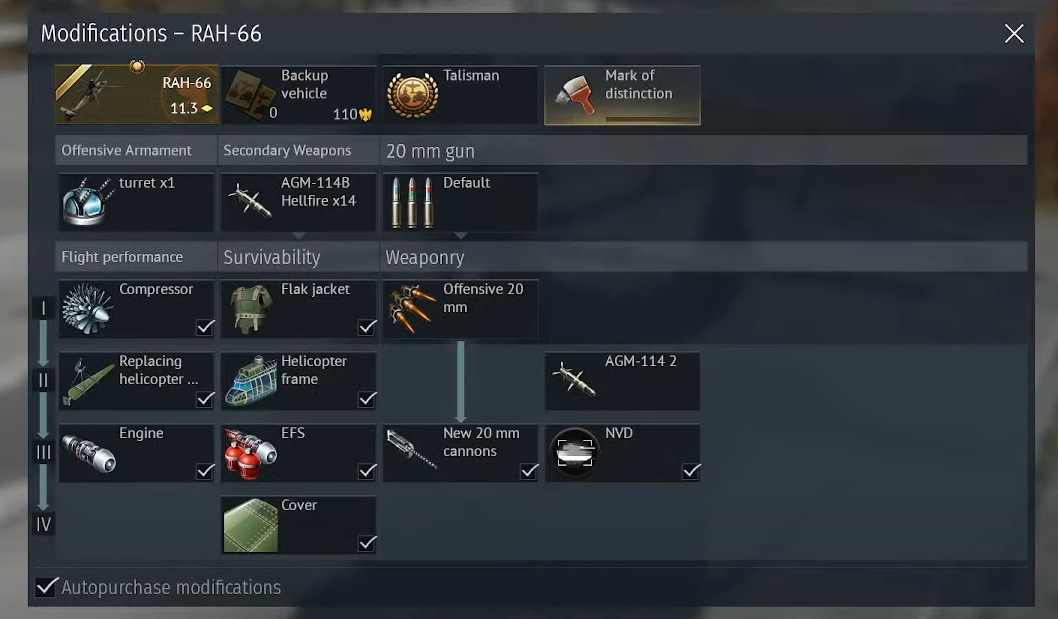Select the Engine modification icon
The height and width of the screenshot is (619, 1058).
(89, 453)
